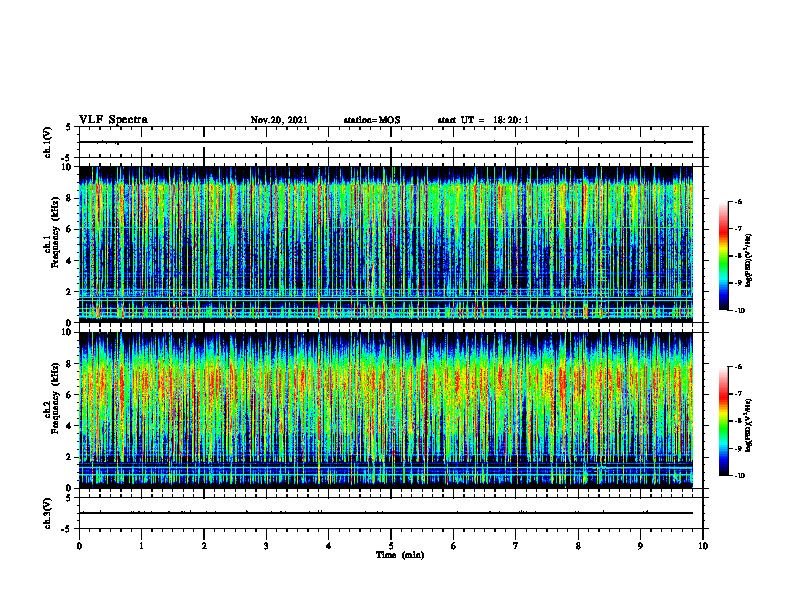Click the ch.1 voltage trace line

tap(386, 142)
